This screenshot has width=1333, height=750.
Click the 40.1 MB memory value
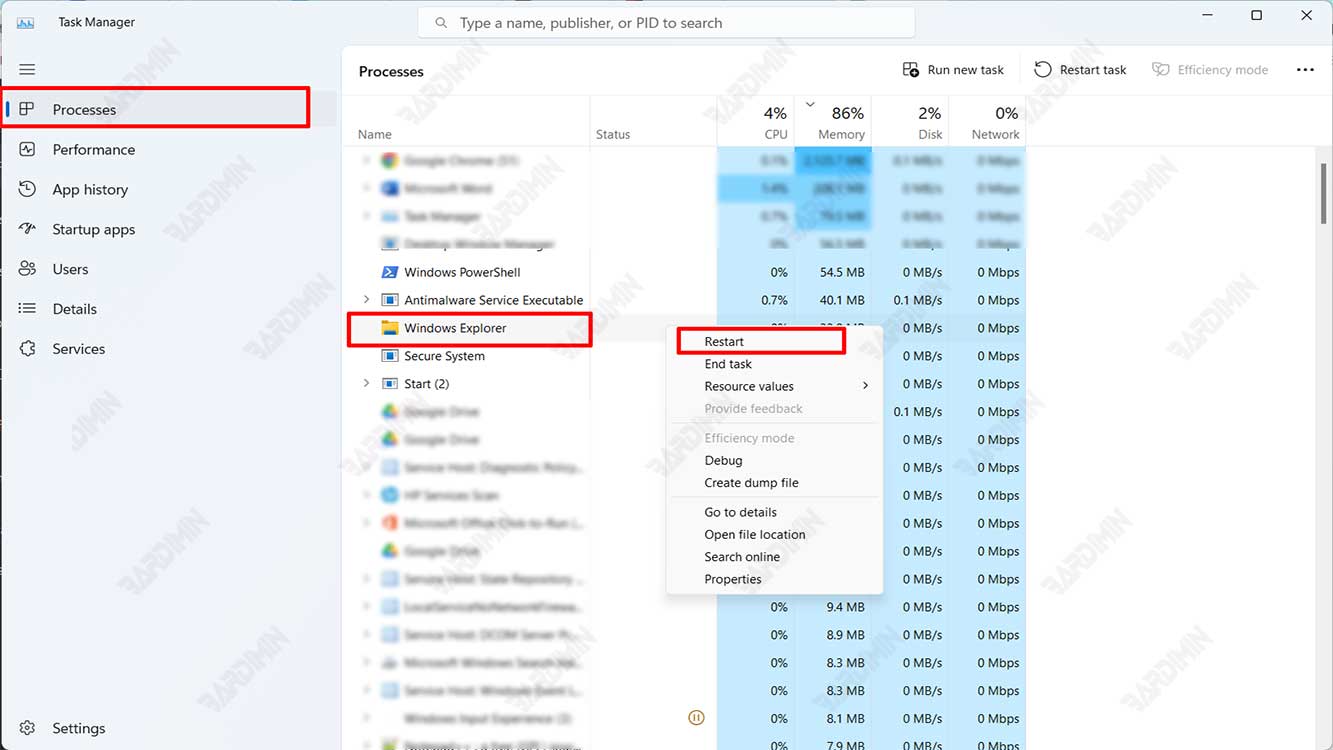842,300
